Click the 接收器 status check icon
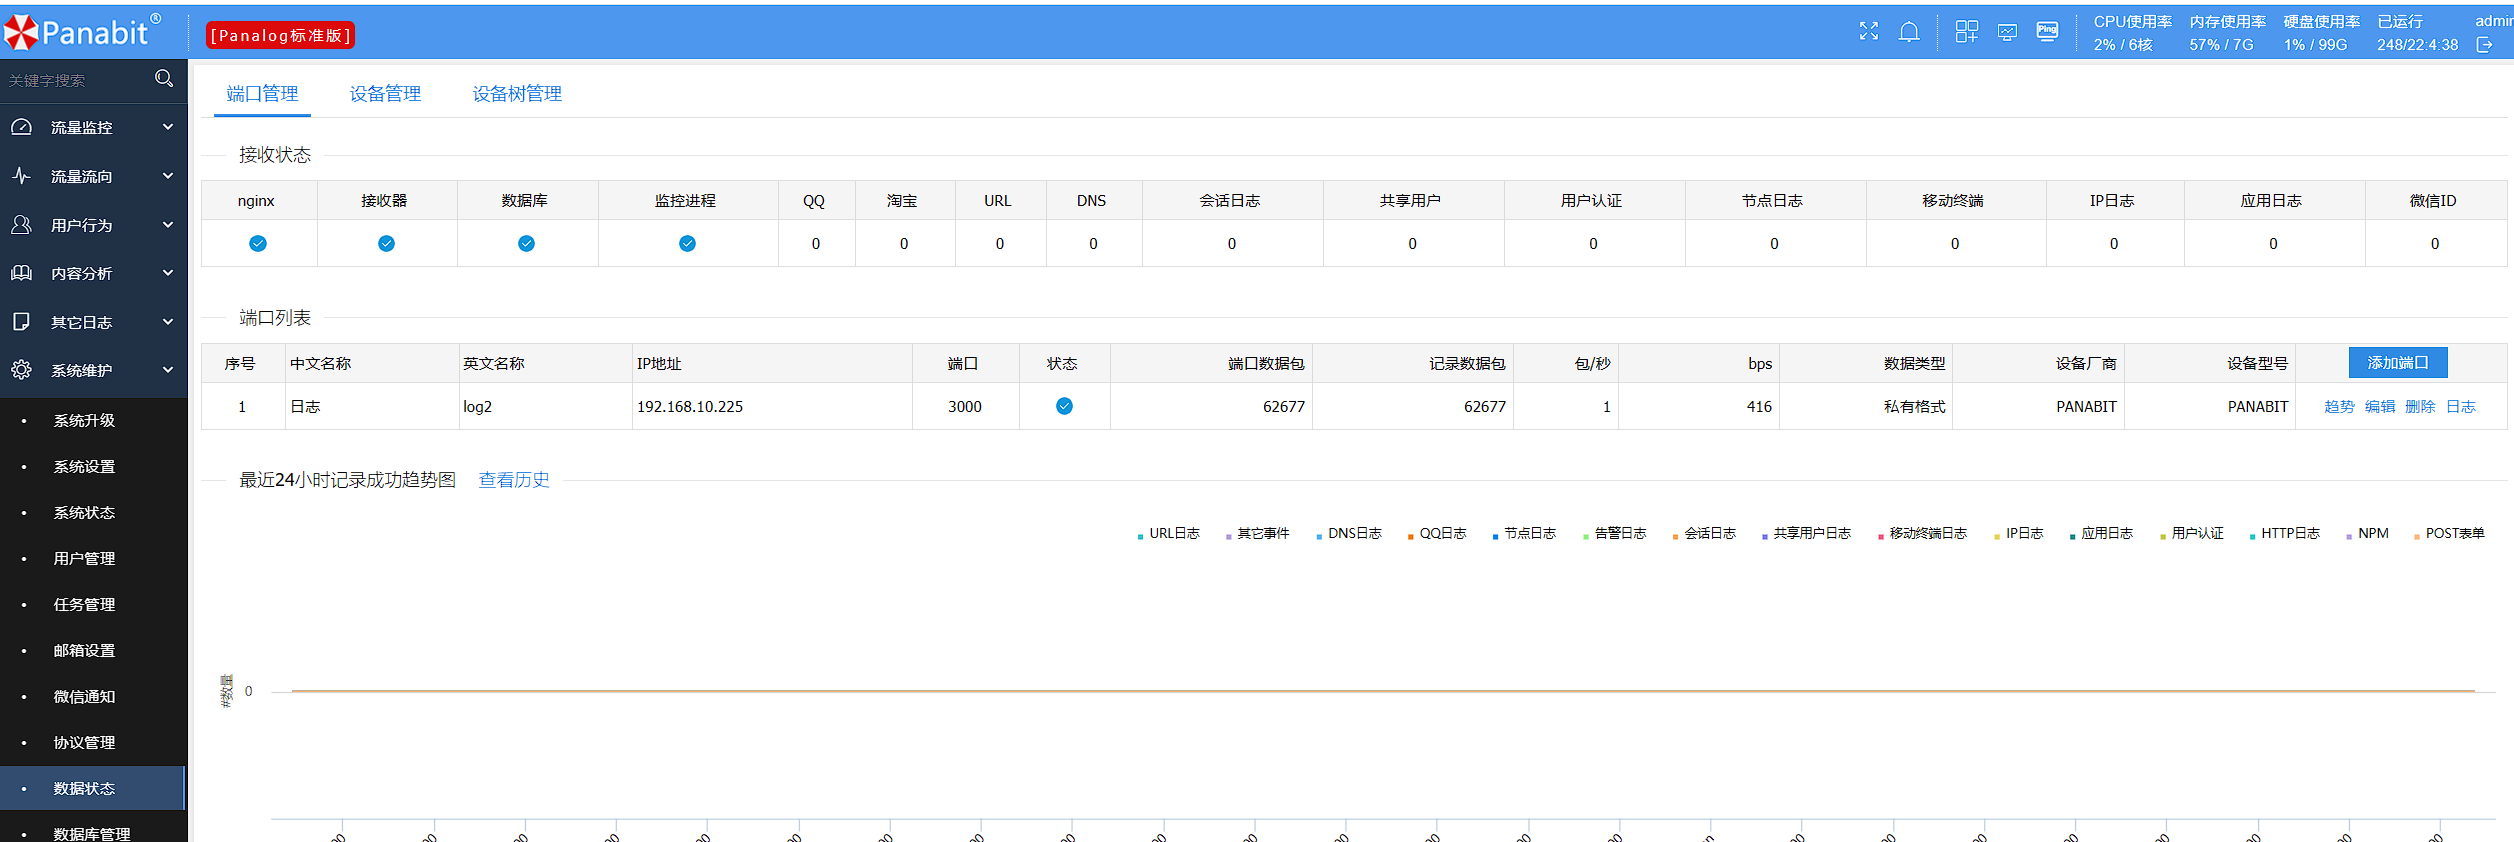 point(386,243)
